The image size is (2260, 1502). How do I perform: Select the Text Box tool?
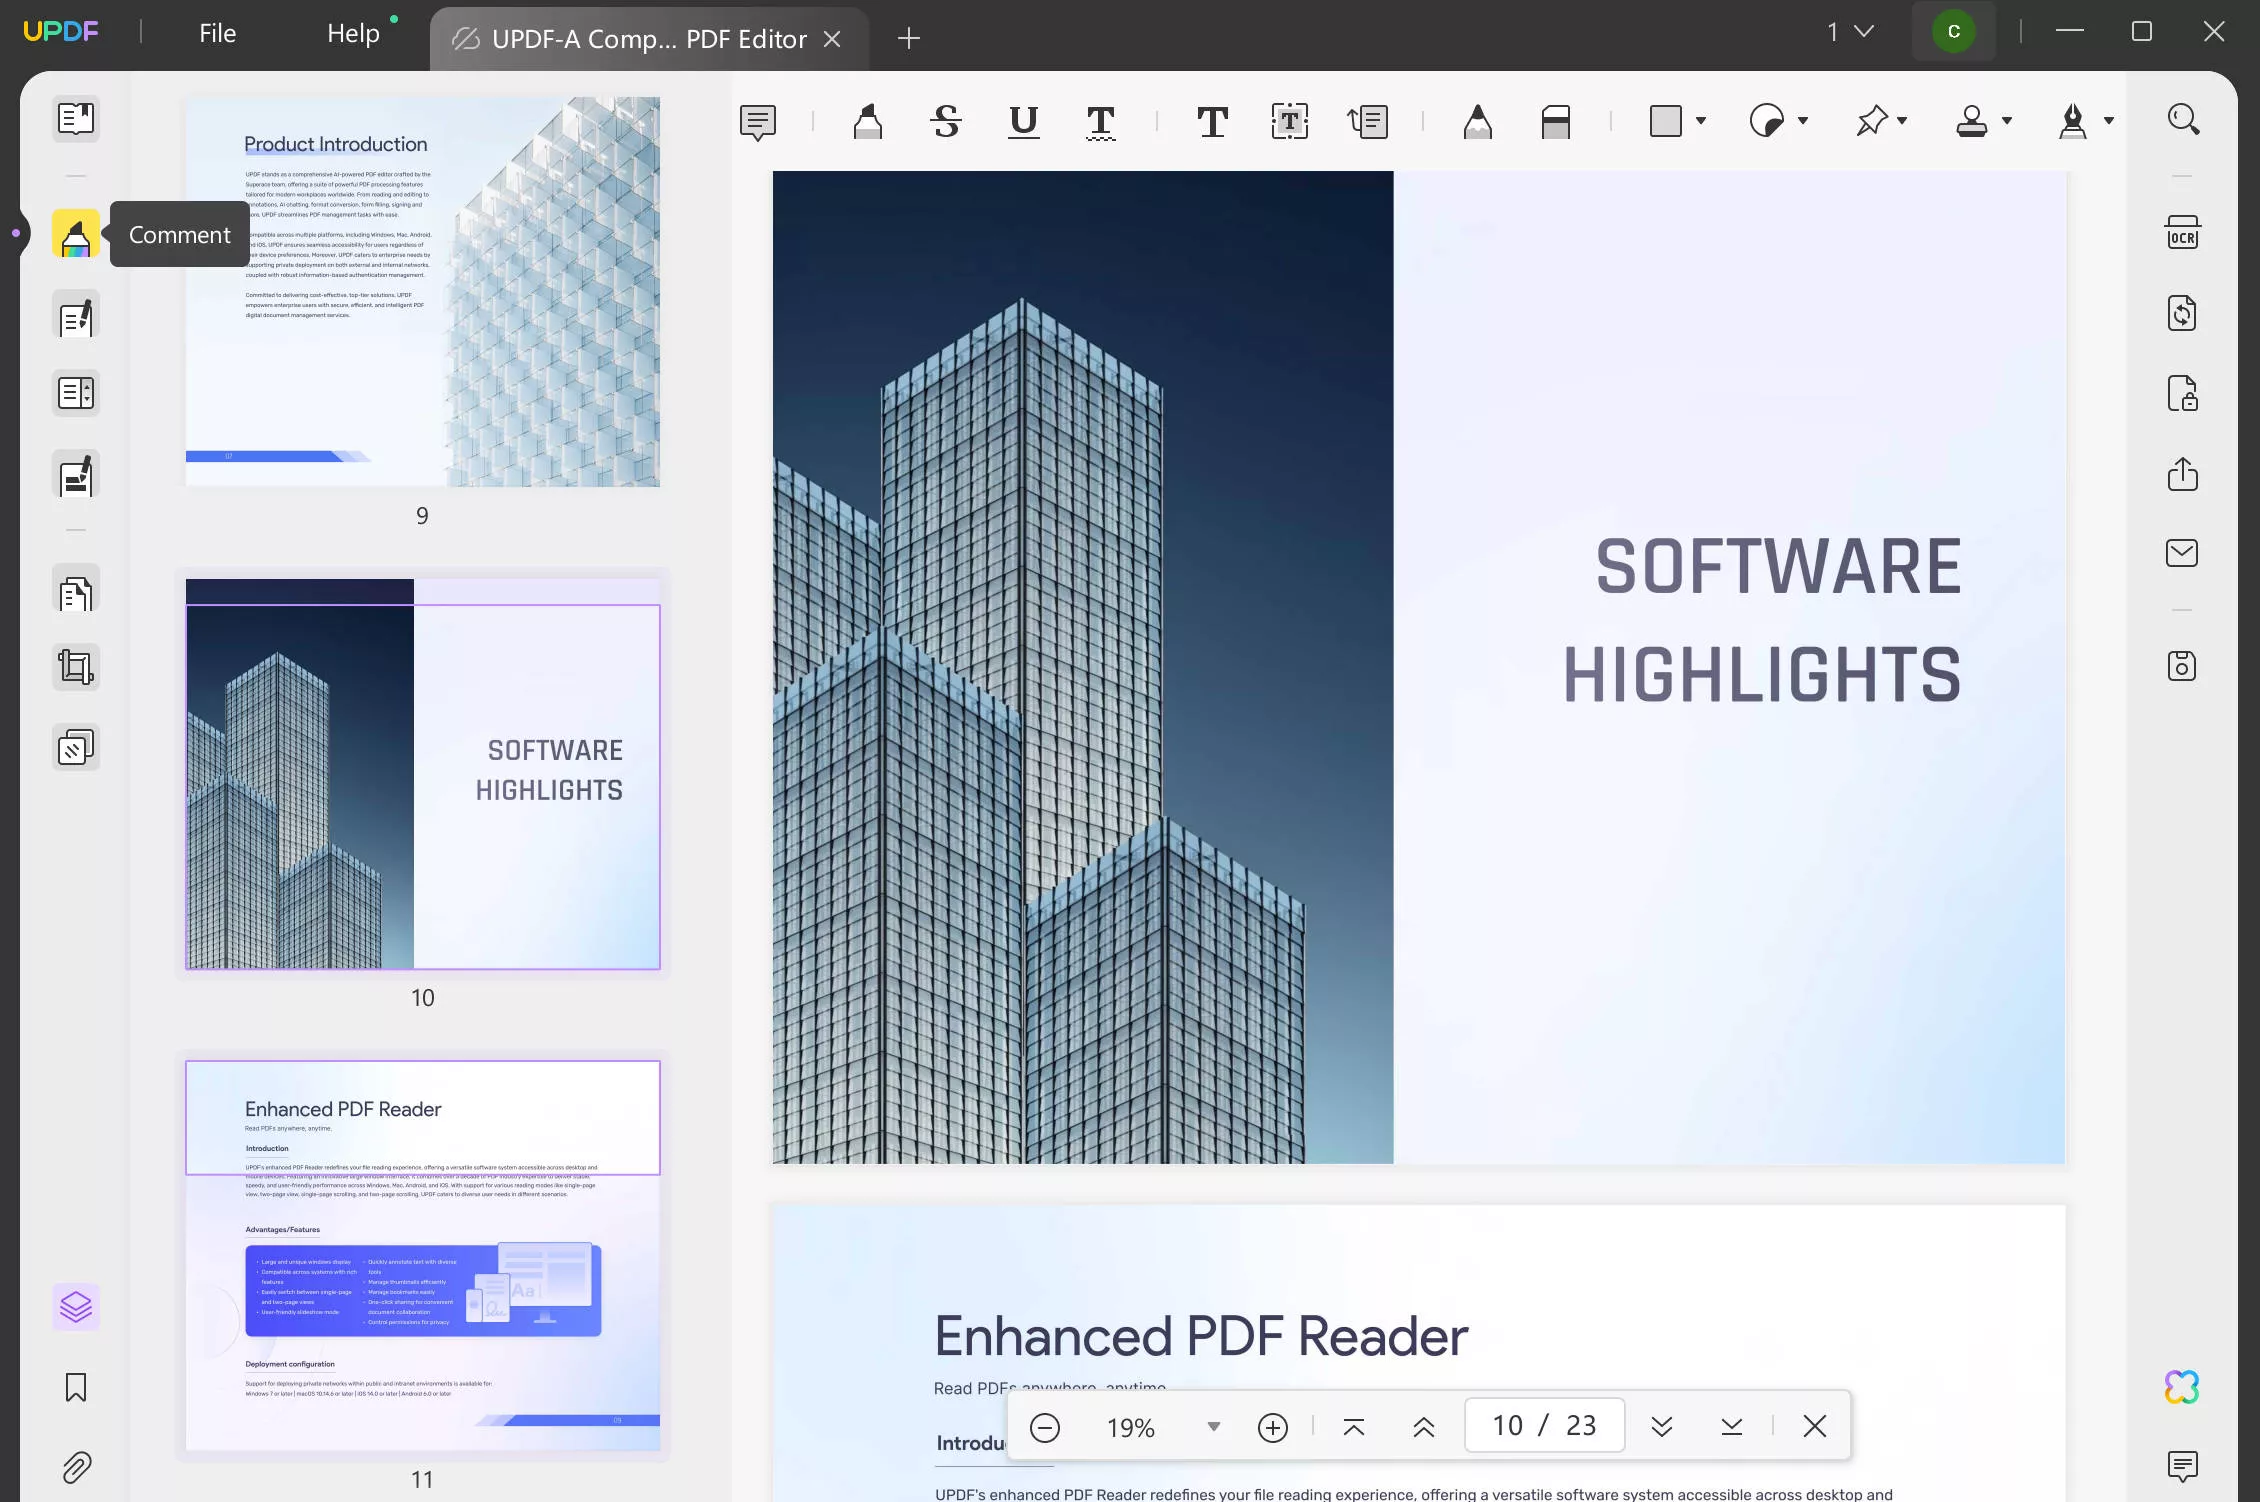pos(1290,122)
